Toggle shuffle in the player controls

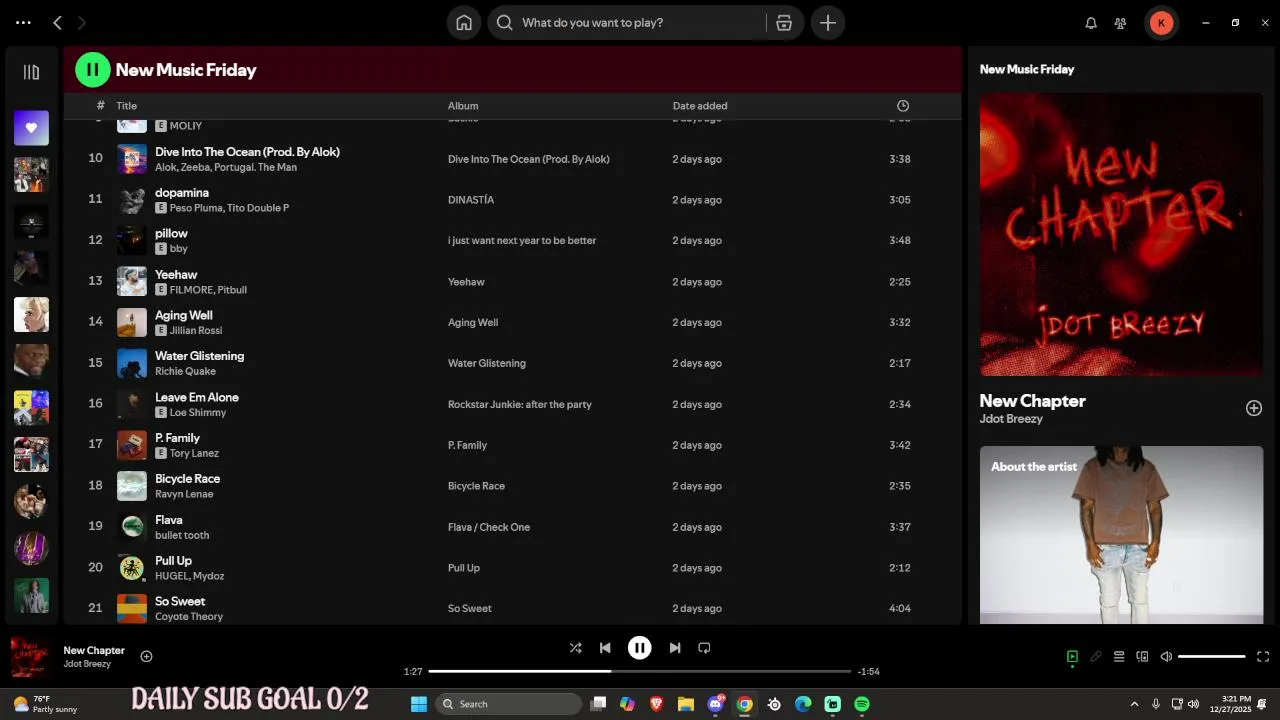point(575,648)
